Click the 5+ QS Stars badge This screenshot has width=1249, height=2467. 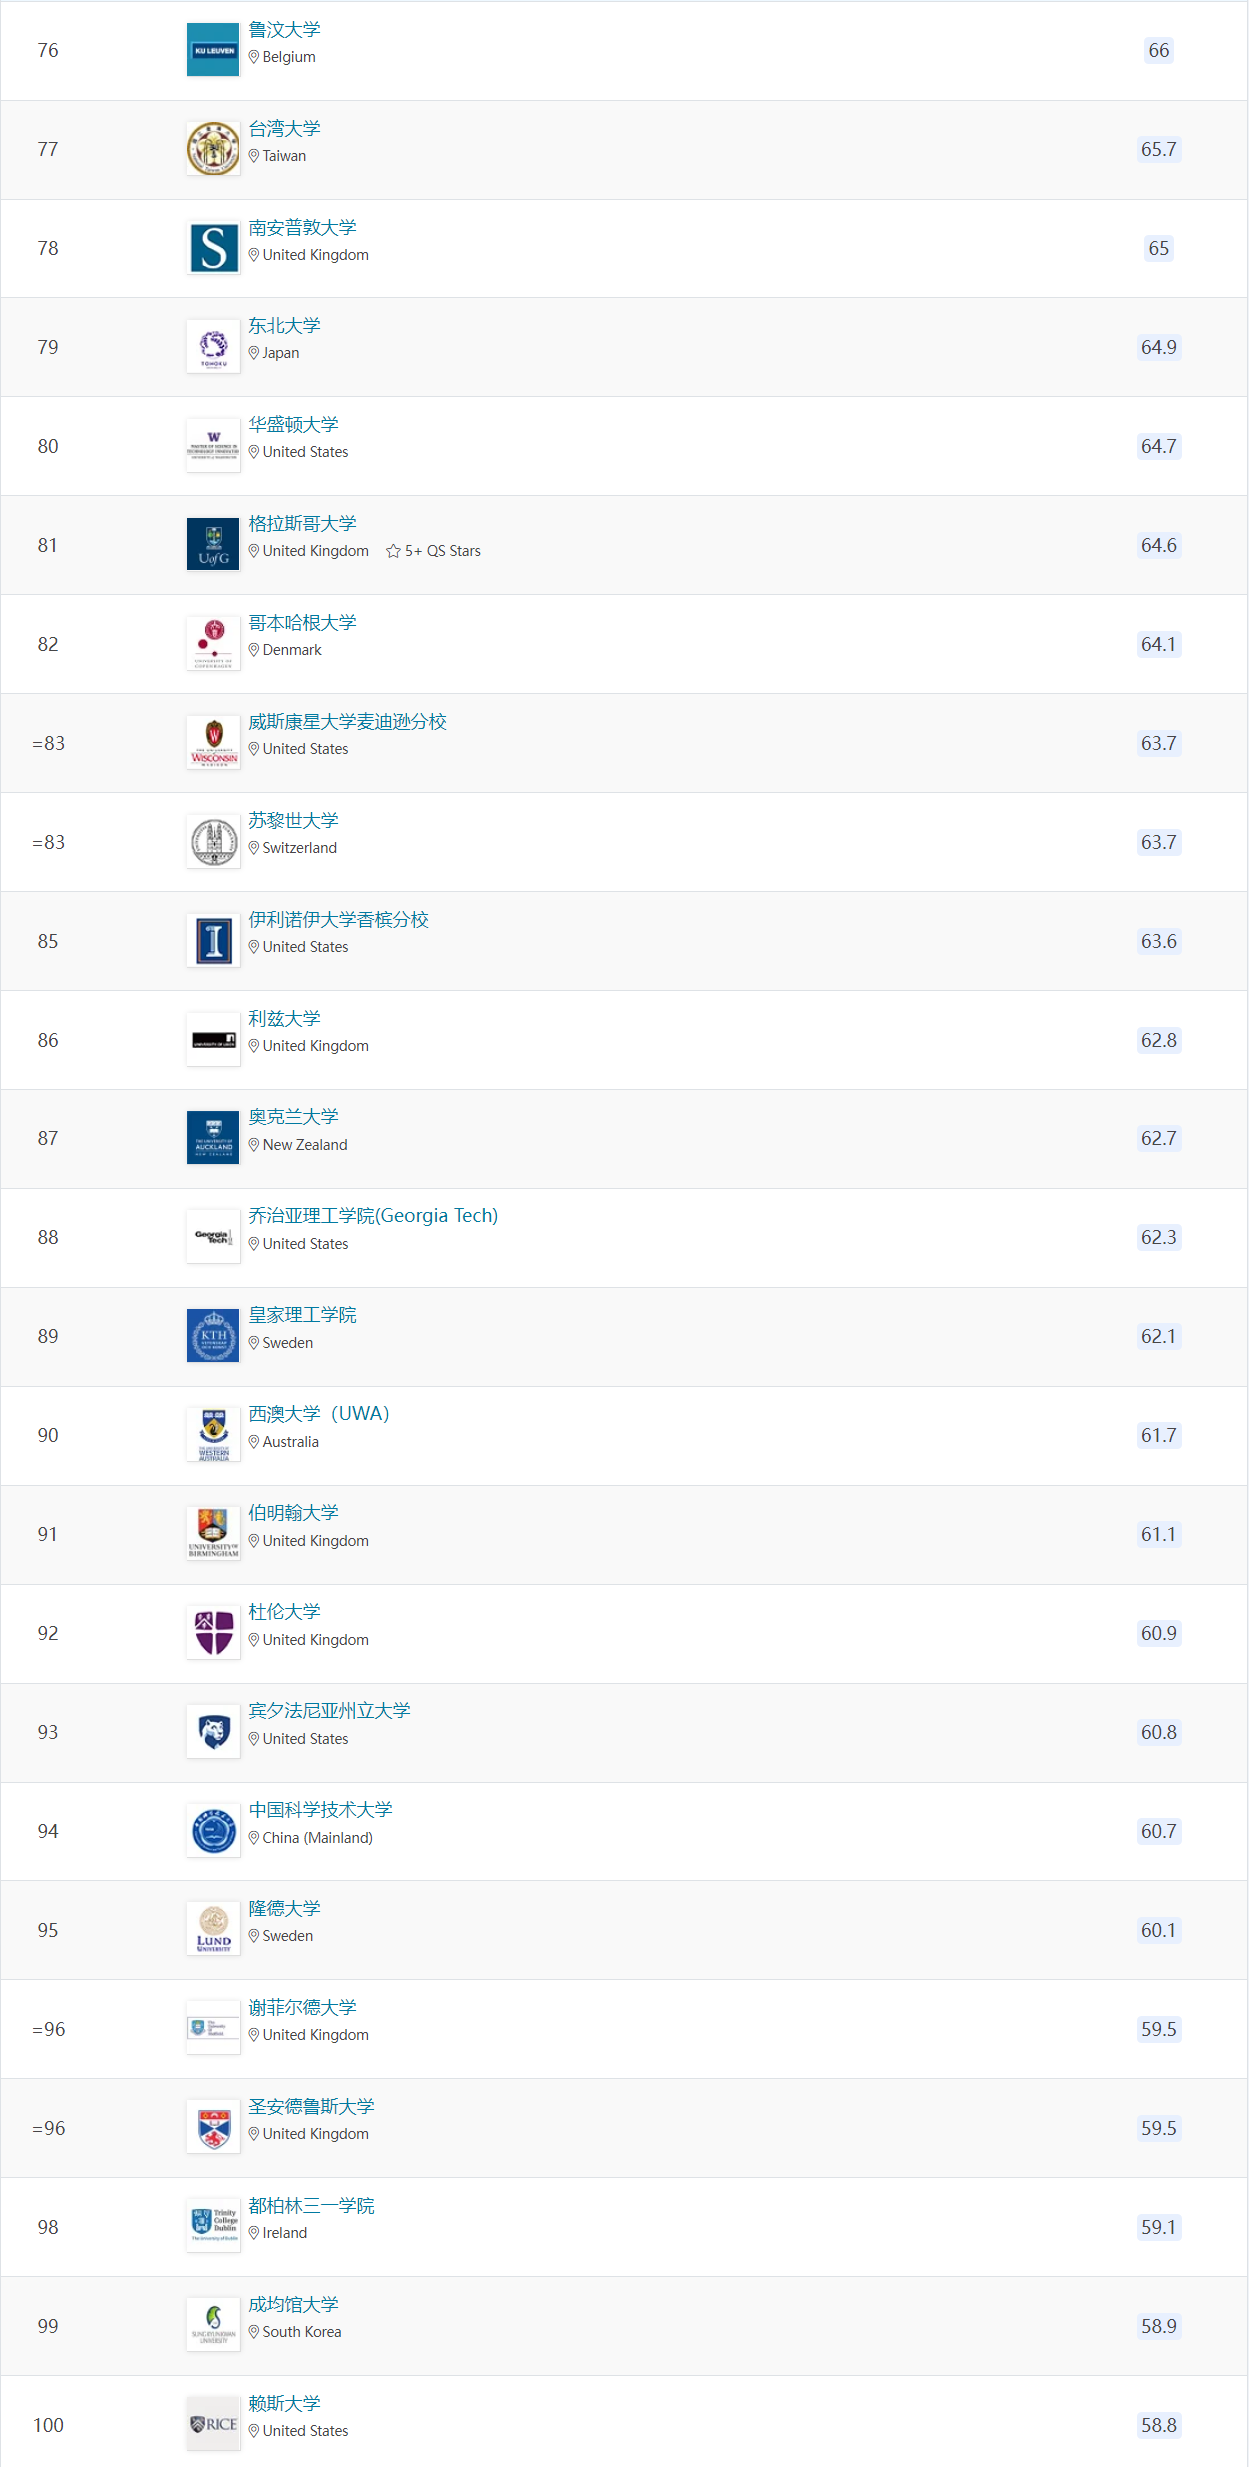(x=434, y=551)
